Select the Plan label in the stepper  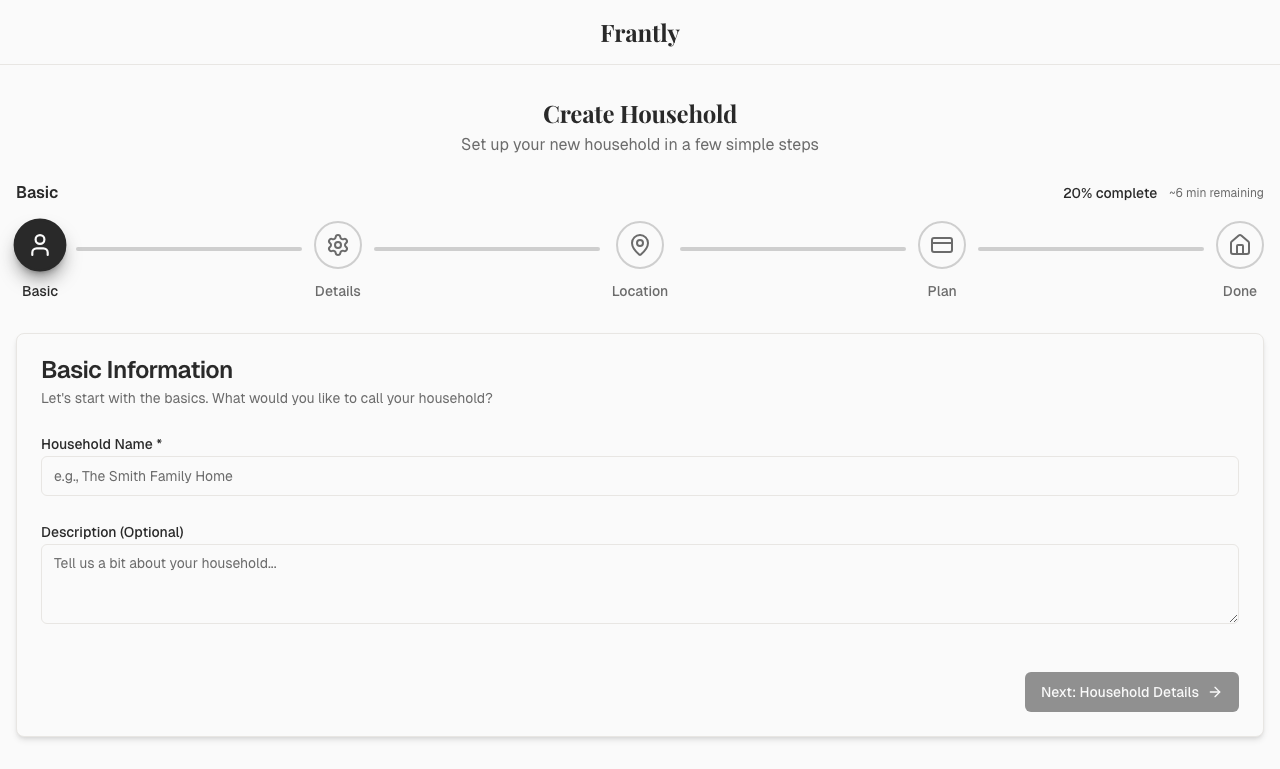point(942,291)
